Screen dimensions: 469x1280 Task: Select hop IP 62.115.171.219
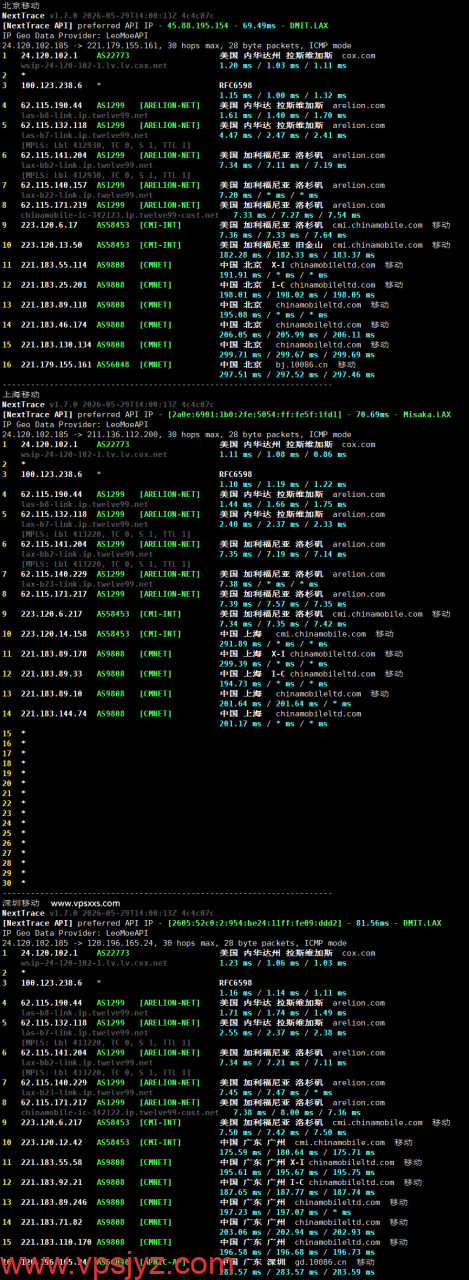(53, 205)
